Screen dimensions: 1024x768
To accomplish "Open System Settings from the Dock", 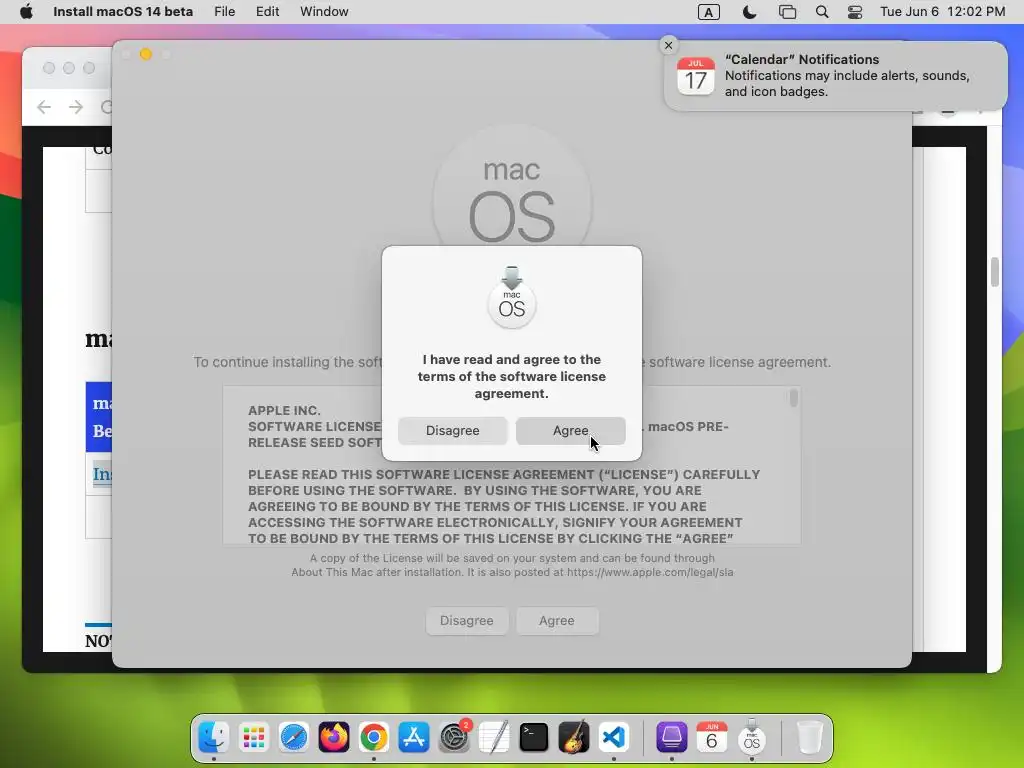I will 454,737.
